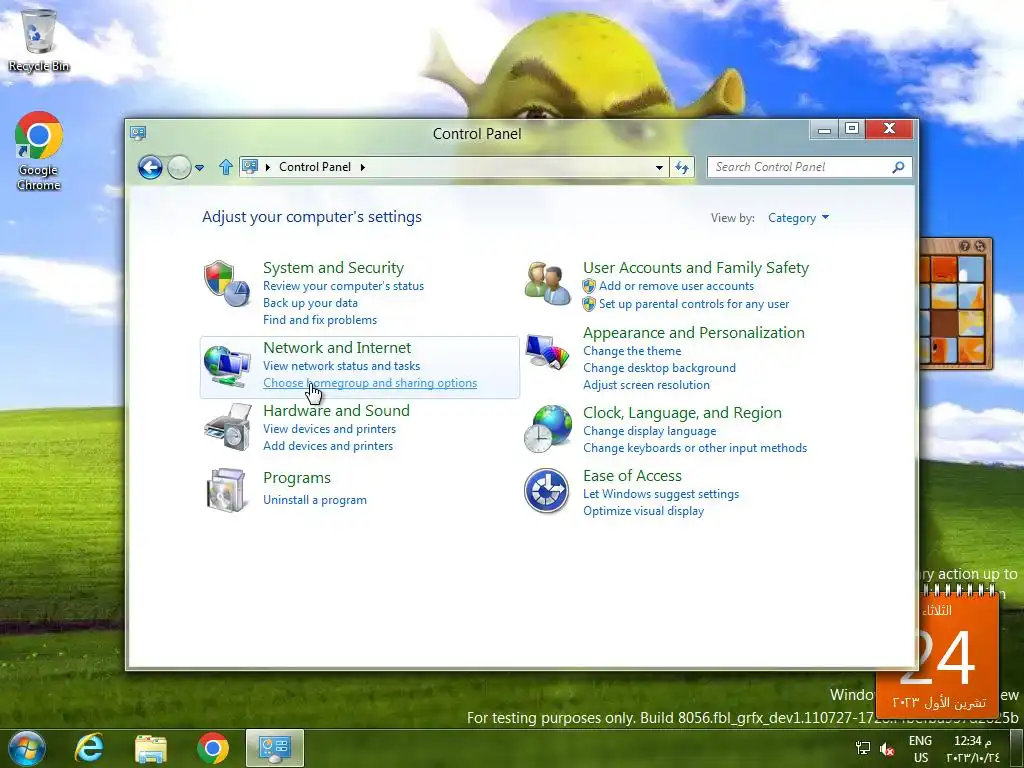Click the muted volume tray icon
Image resolution: width=1024 pixels, height=768 pixels.
click(887, 748)
